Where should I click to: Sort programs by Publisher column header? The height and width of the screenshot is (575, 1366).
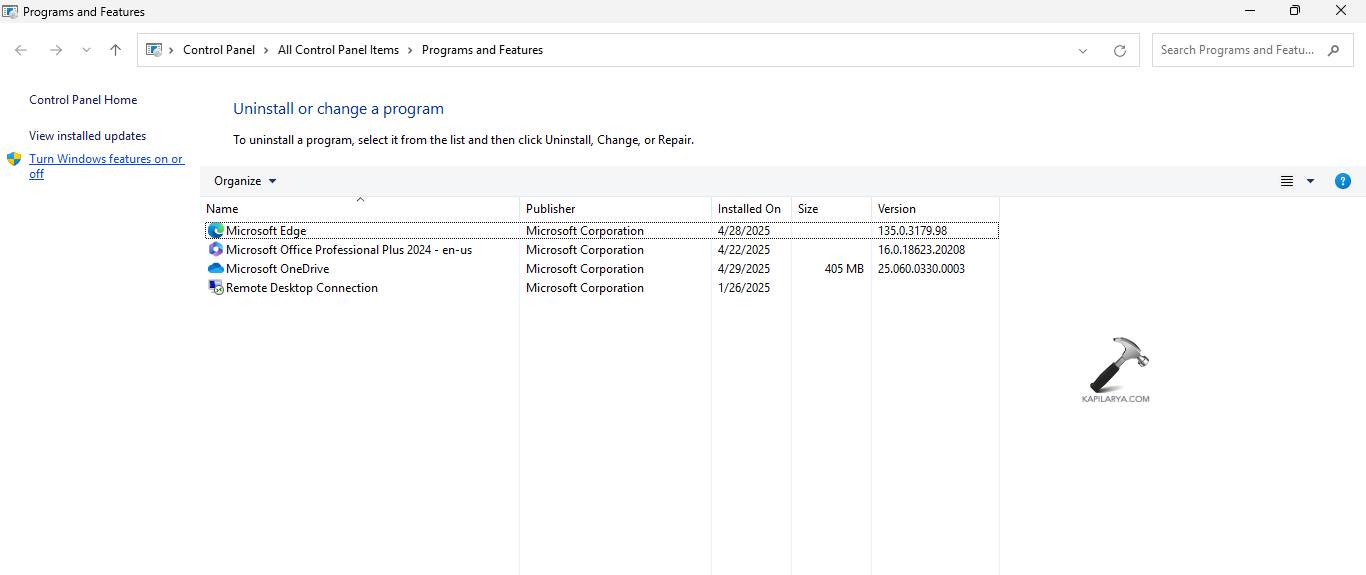[x=551, y=209]
